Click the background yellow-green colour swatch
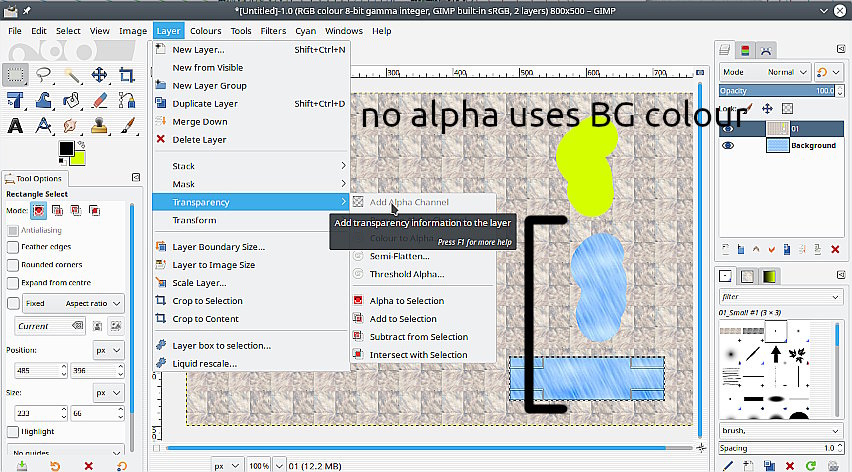Screen dimensions: 852x472 point(79,159)
